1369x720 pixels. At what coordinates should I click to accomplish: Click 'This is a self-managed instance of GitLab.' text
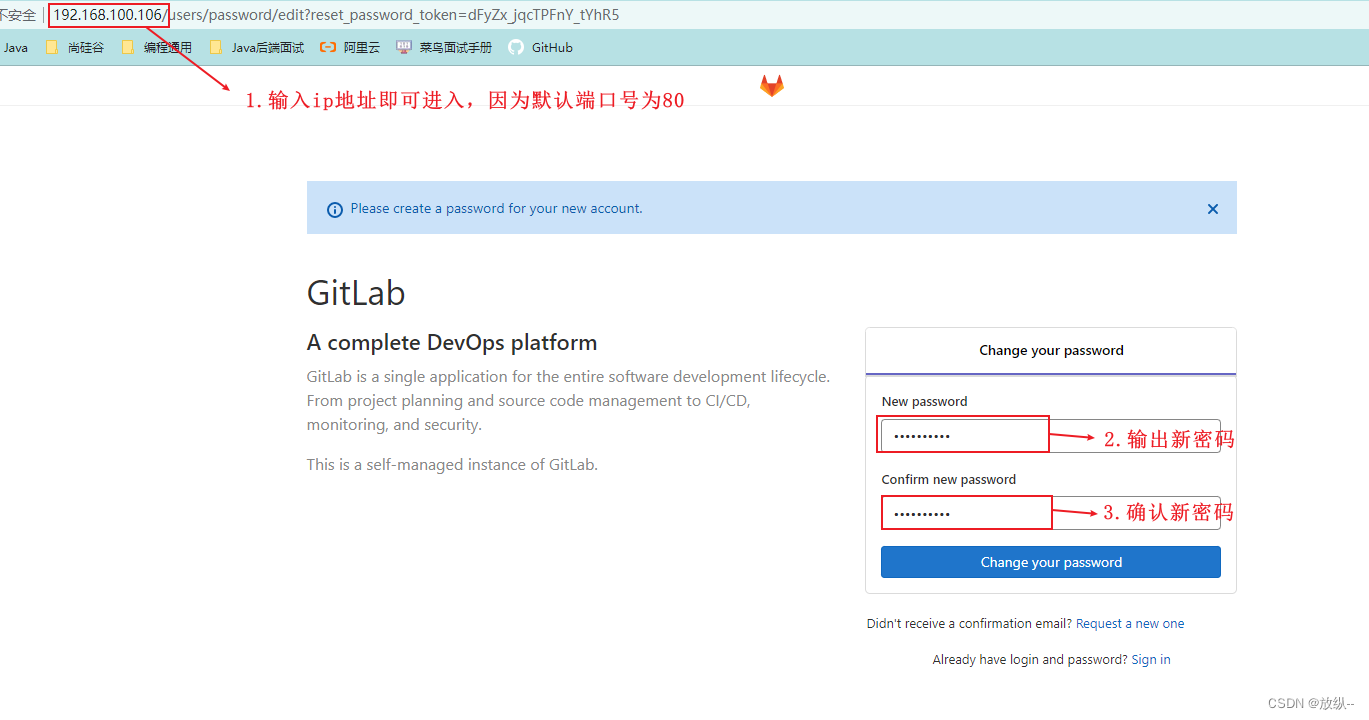click(x=452, y=464)
